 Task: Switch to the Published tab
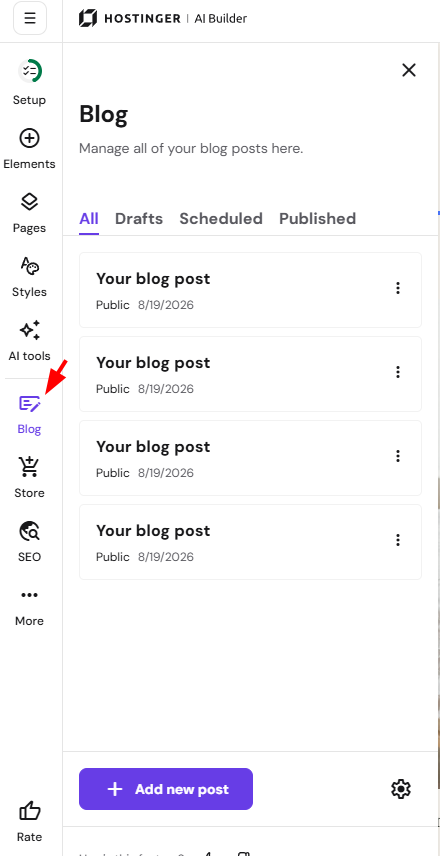click(318, 219)
